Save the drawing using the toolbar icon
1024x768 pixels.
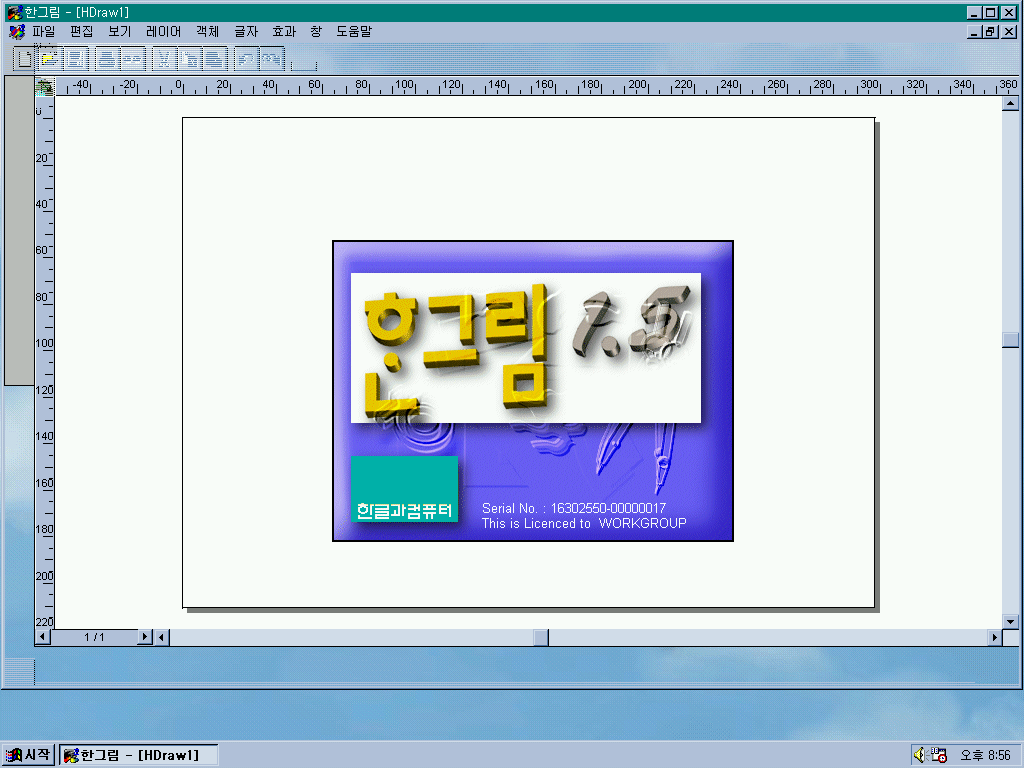pos(76,59)
